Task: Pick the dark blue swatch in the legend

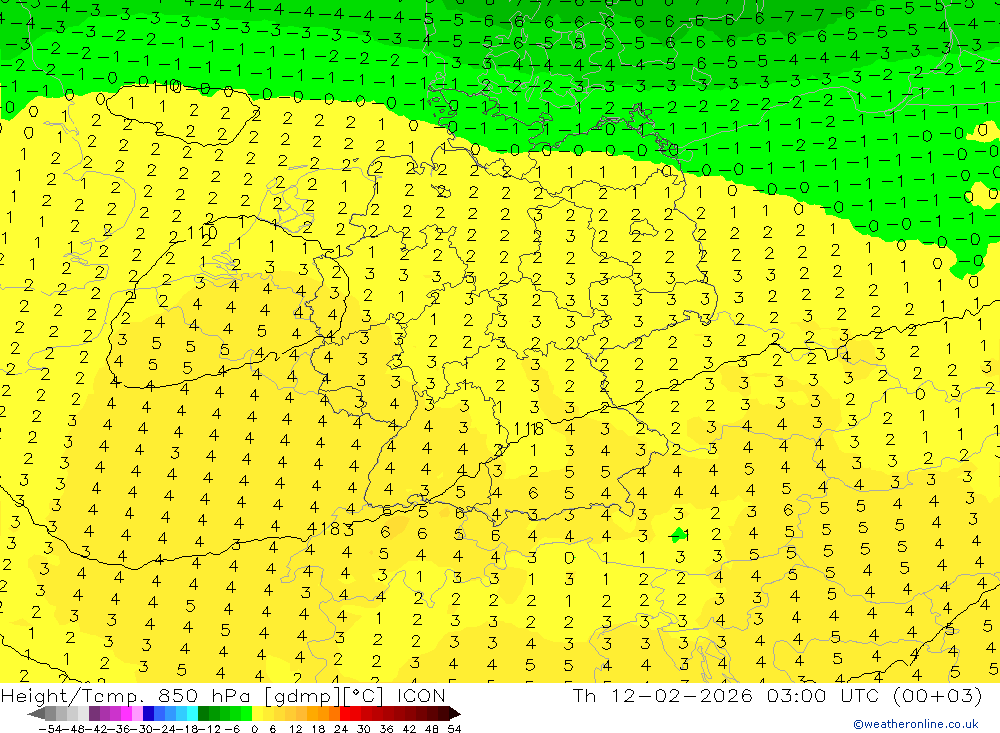Action: [x=149, y=713]
